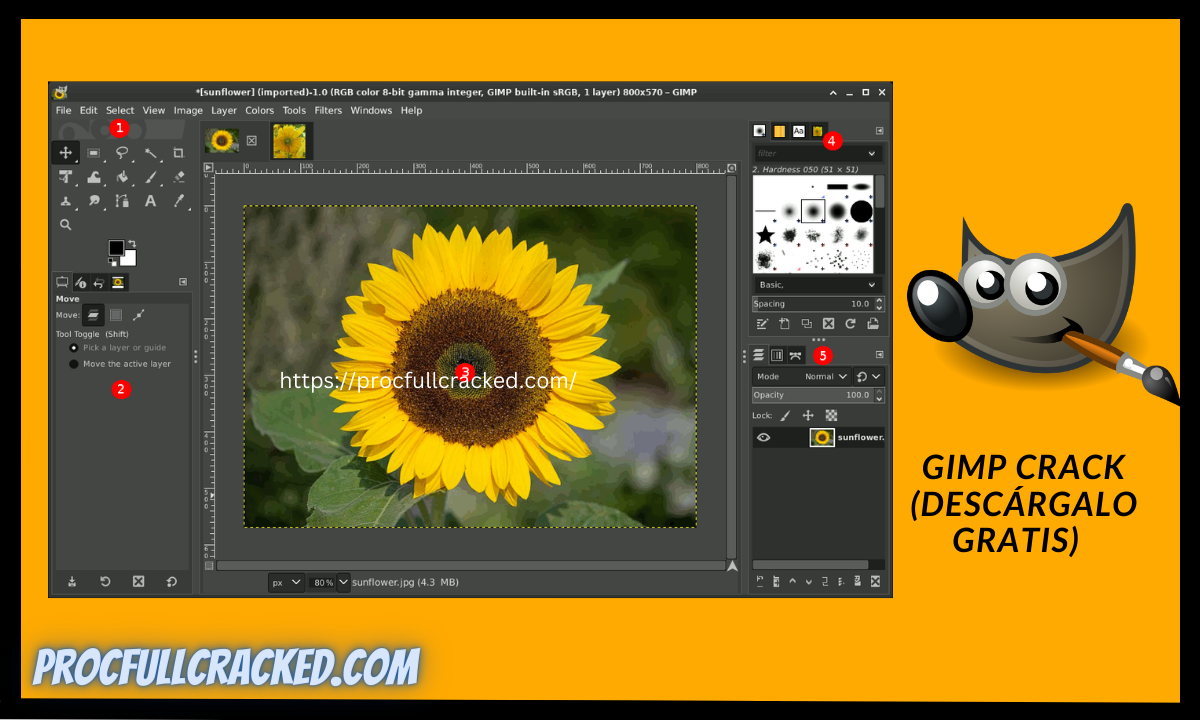Click foreground black color swatch
Image resolution: width=1200 pixels, height=720 pixels.
pos(116,247)
